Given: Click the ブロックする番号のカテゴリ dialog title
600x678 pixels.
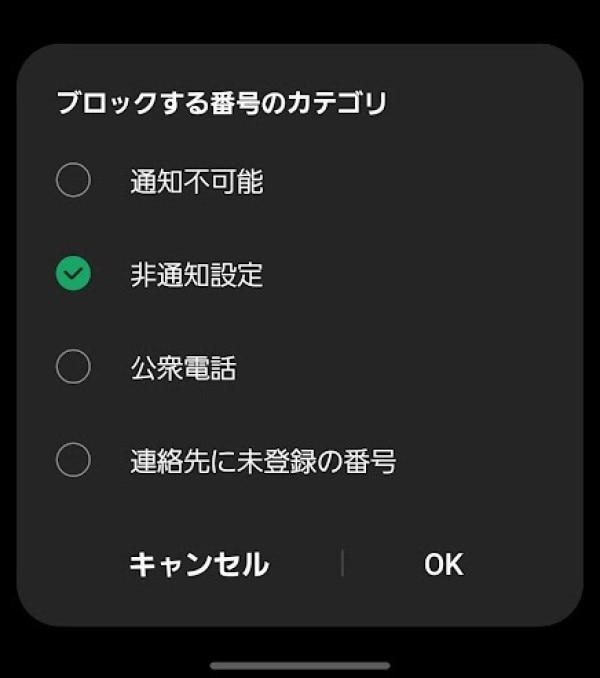Looking at the screenshot, I should [x=221, y=103].
